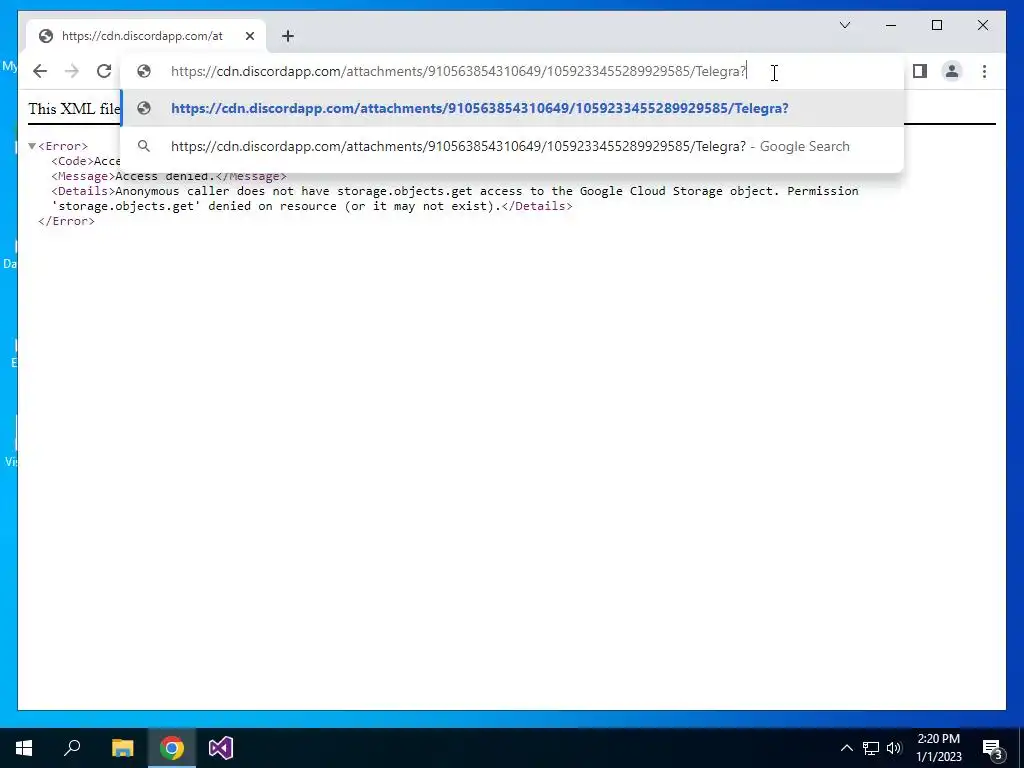Open Chrome's three-dot menu
1024x768 pixels.
coord(984,71)
